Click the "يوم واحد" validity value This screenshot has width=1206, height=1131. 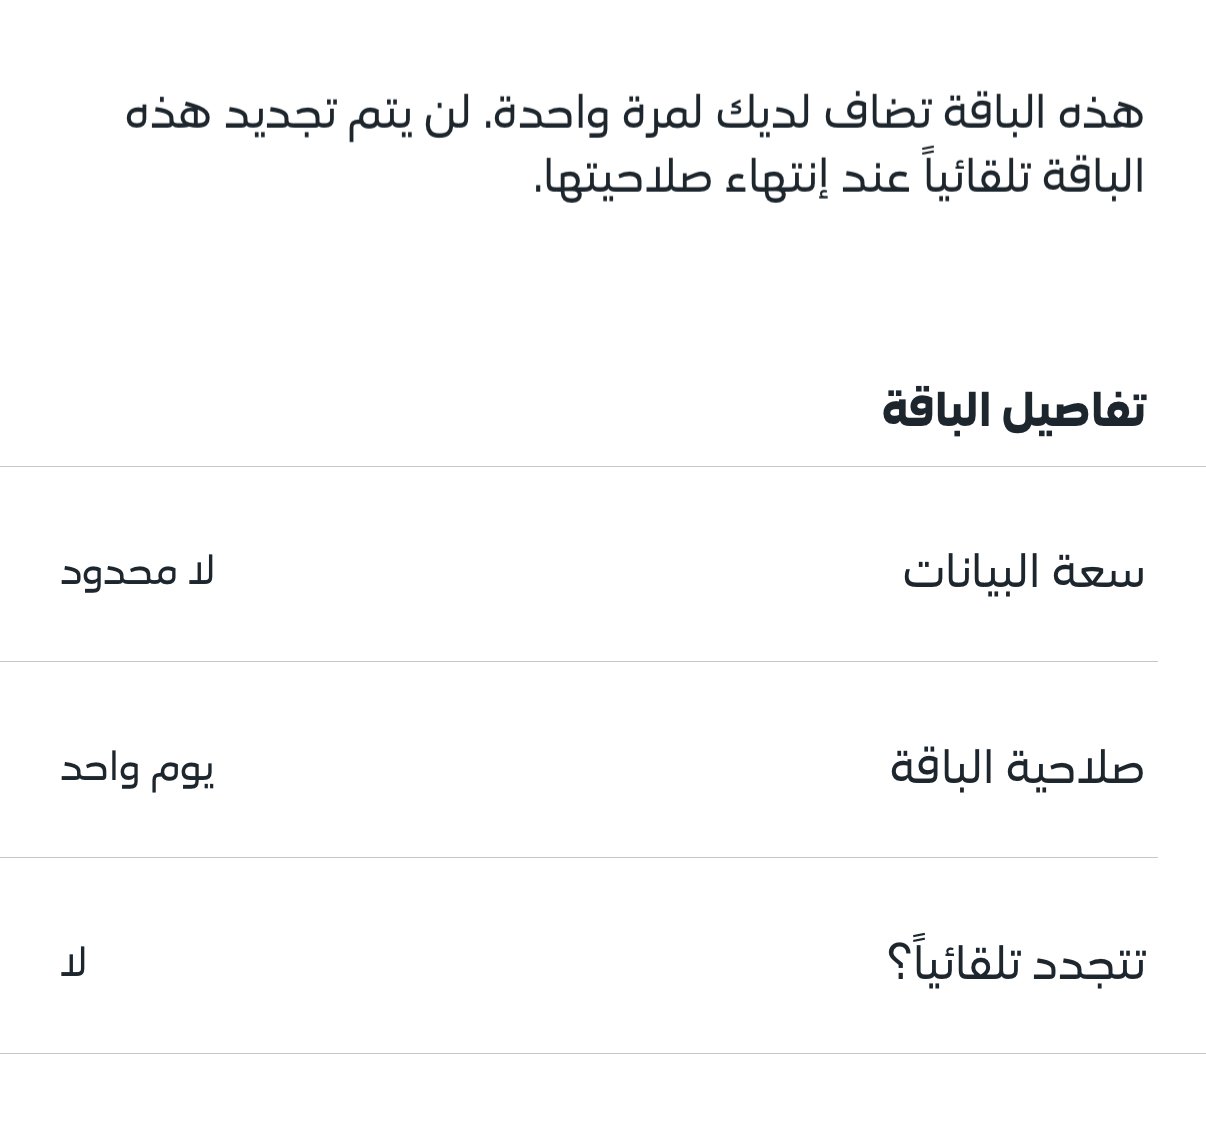[x=138, y=769]
